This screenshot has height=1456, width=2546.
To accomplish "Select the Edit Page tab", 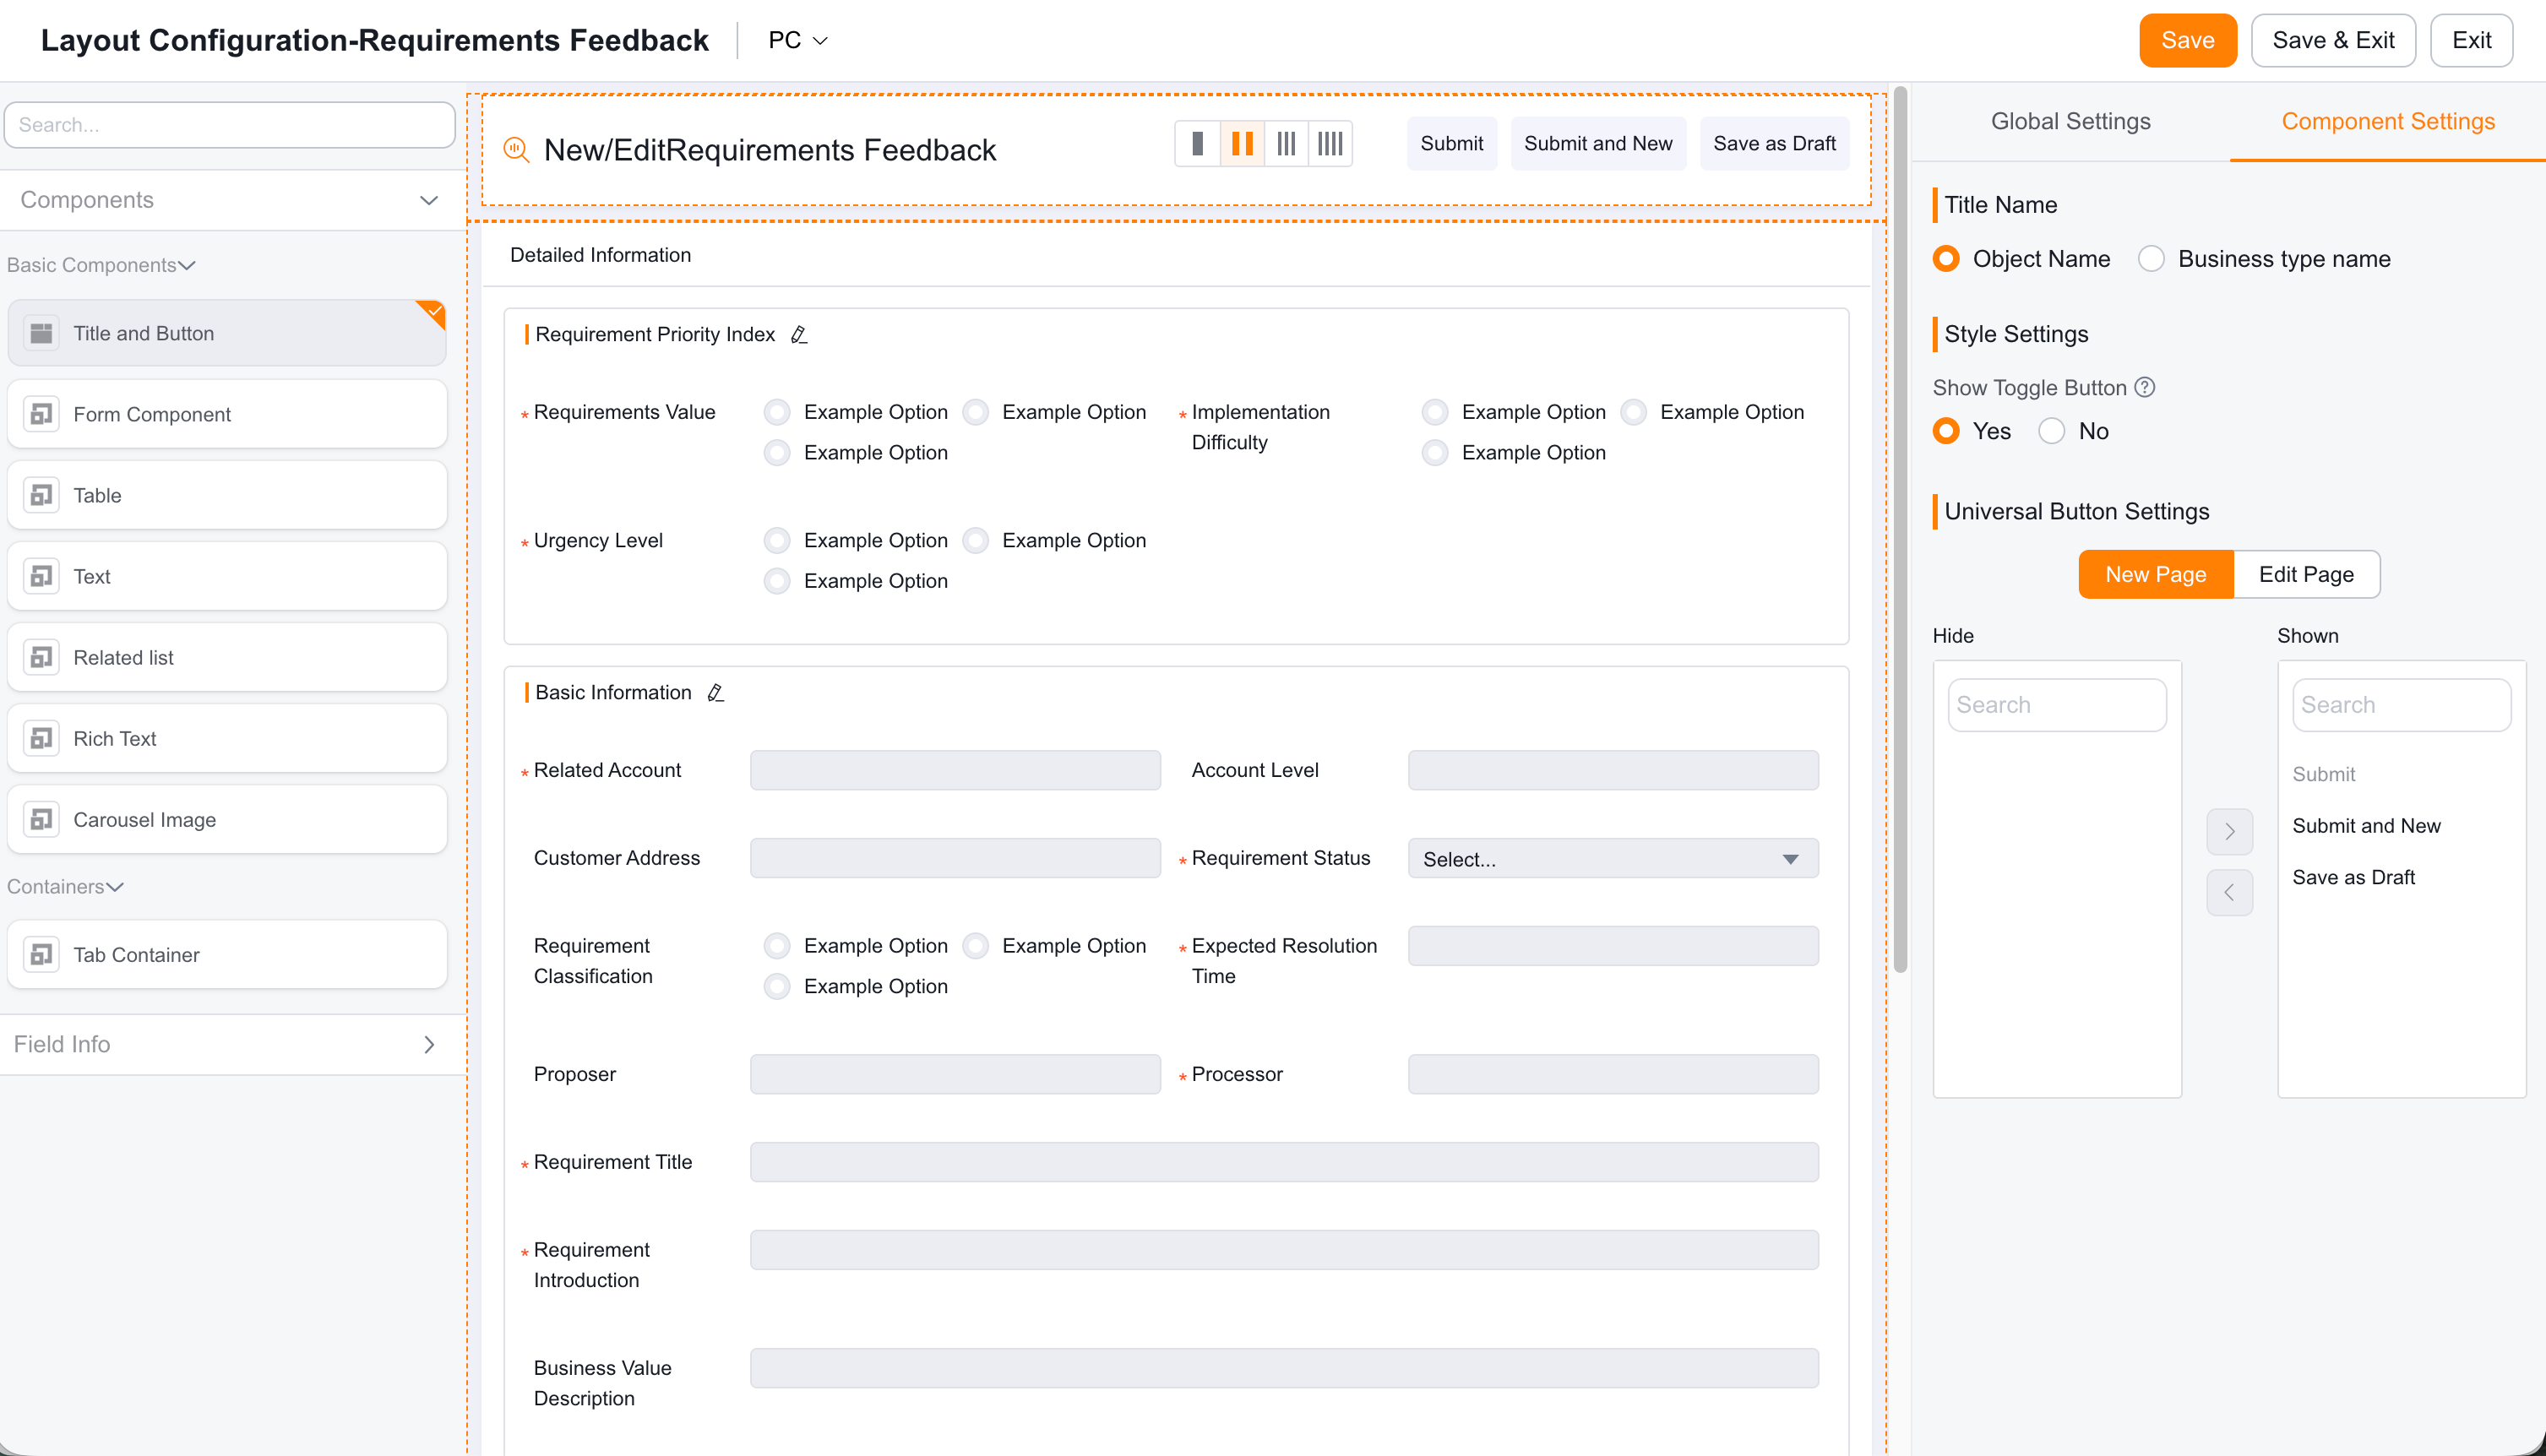I will 2306,574.
